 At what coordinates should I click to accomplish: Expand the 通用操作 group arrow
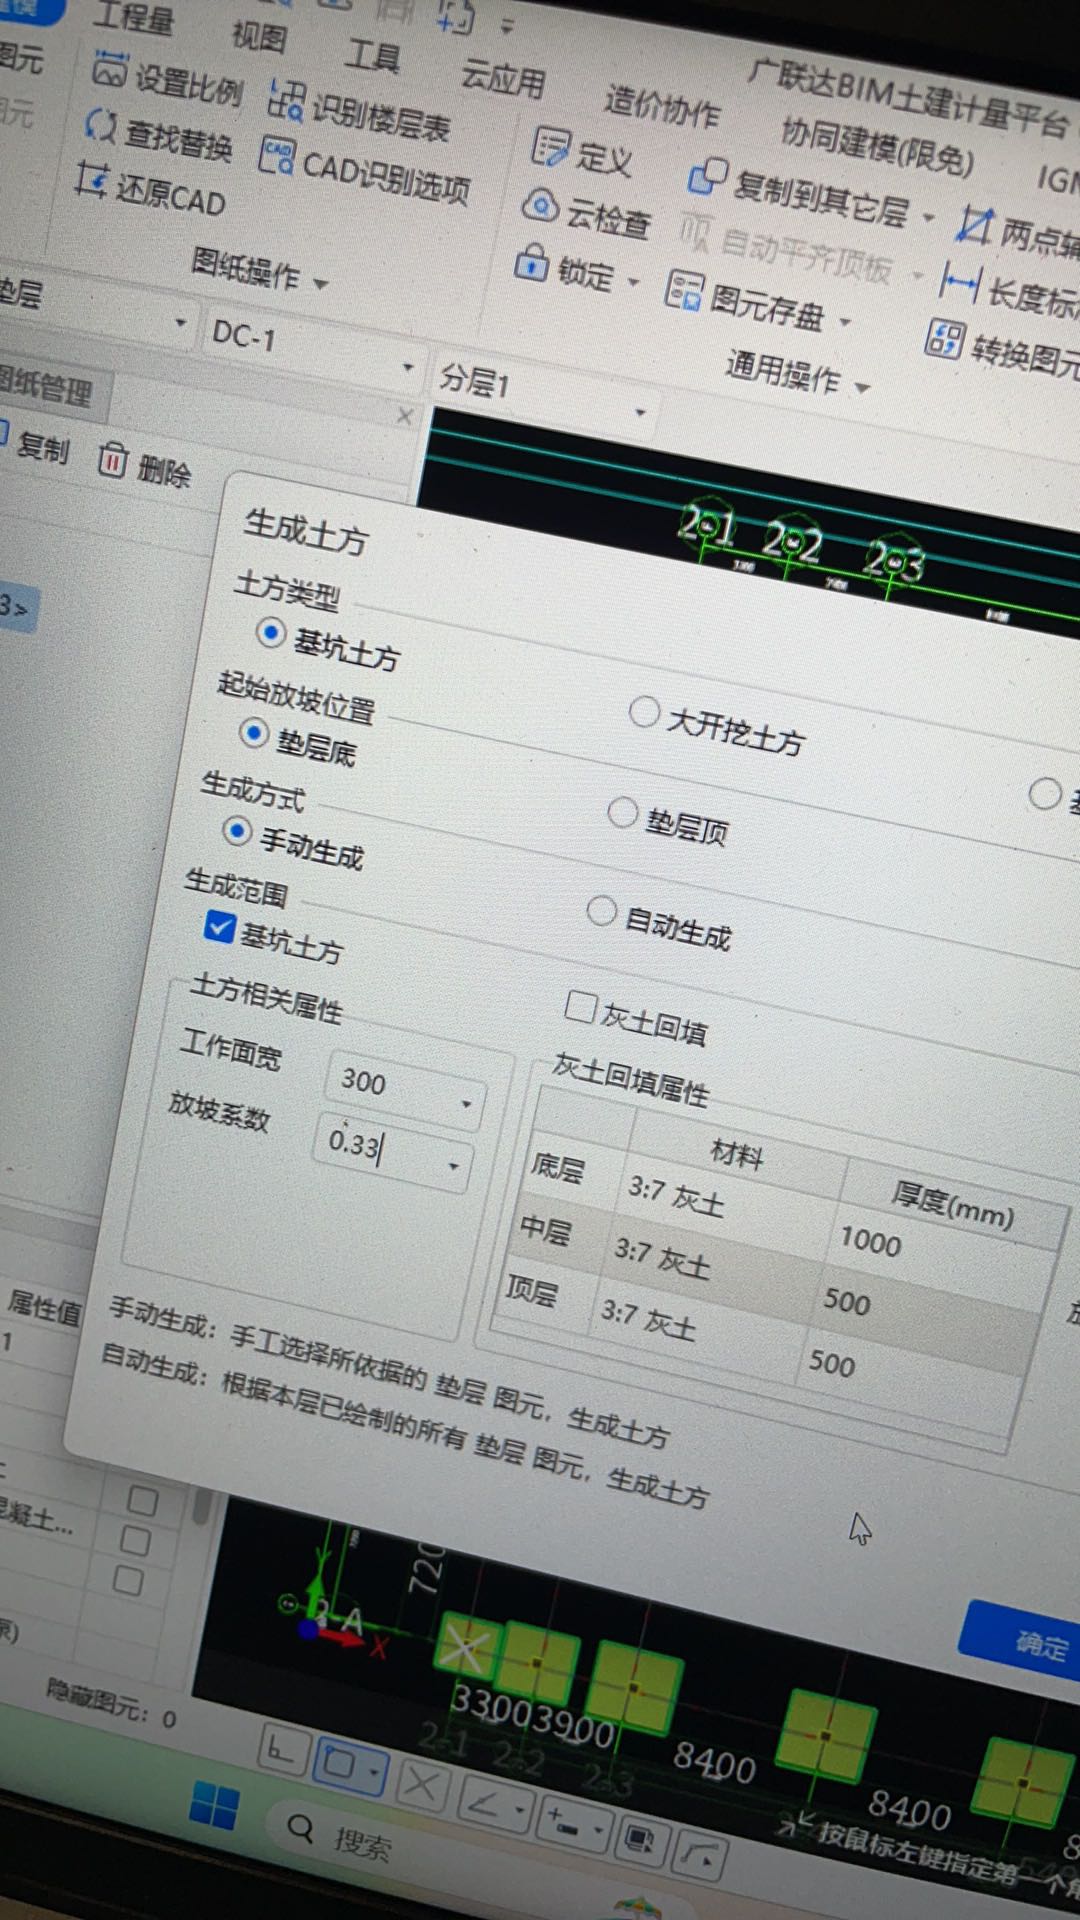tap(862, 387)
